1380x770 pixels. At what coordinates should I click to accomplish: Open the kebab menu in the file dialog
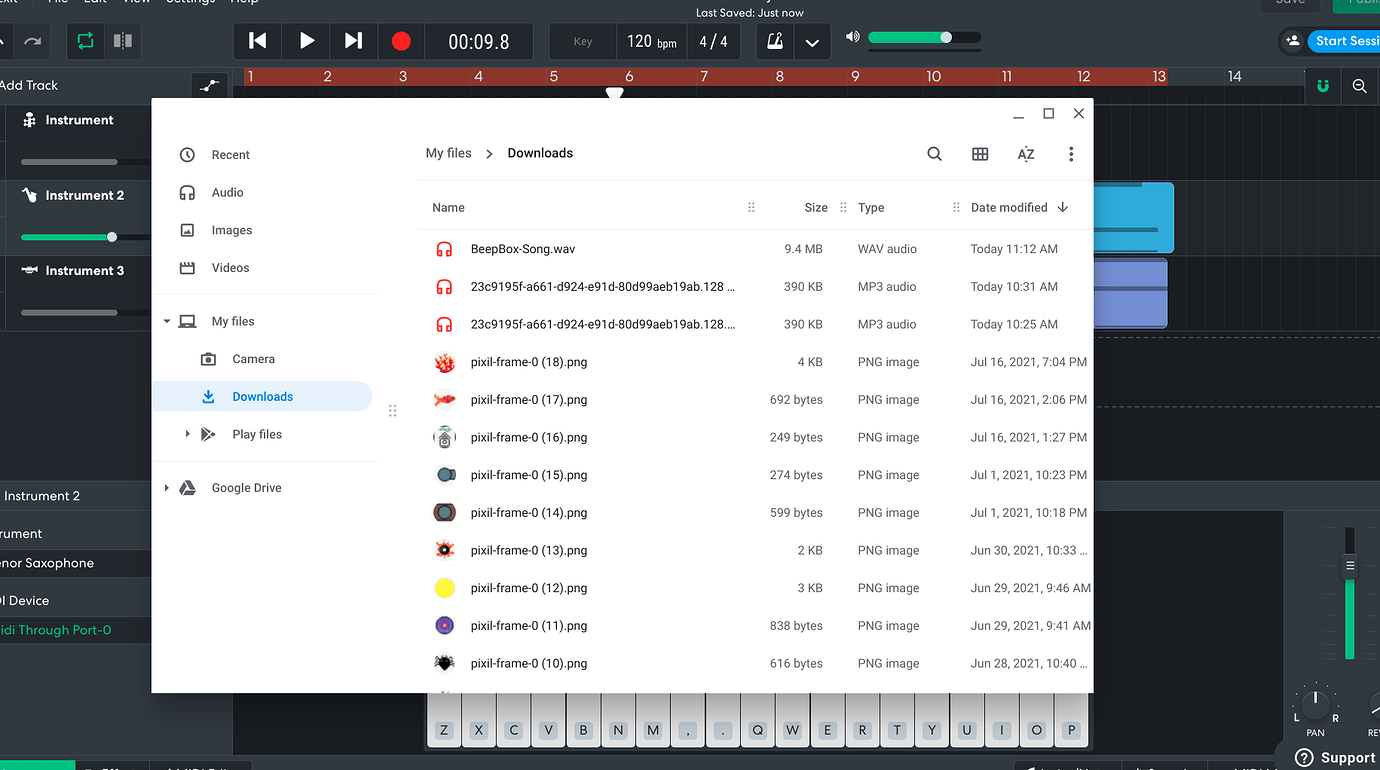pos(1071,154)
